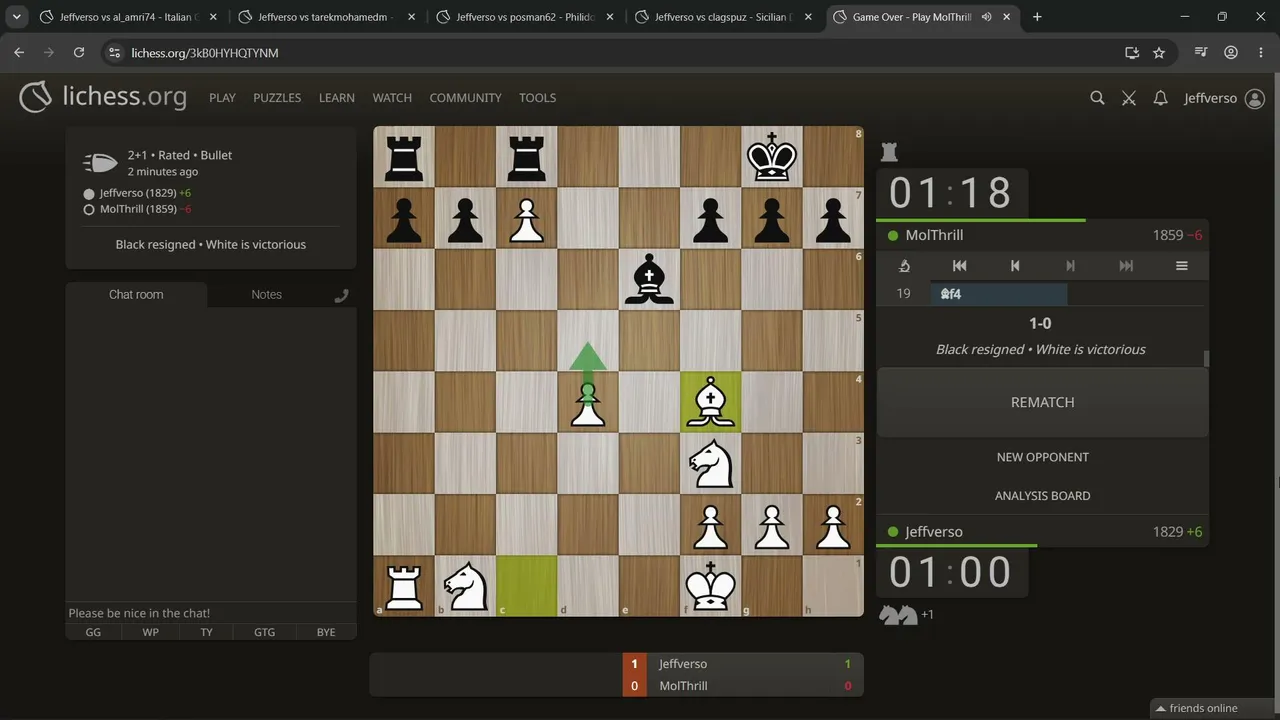This screenshot has width=1280, height=720.
Task: Open the lichess search magnifier
Action: [1097, 98]
